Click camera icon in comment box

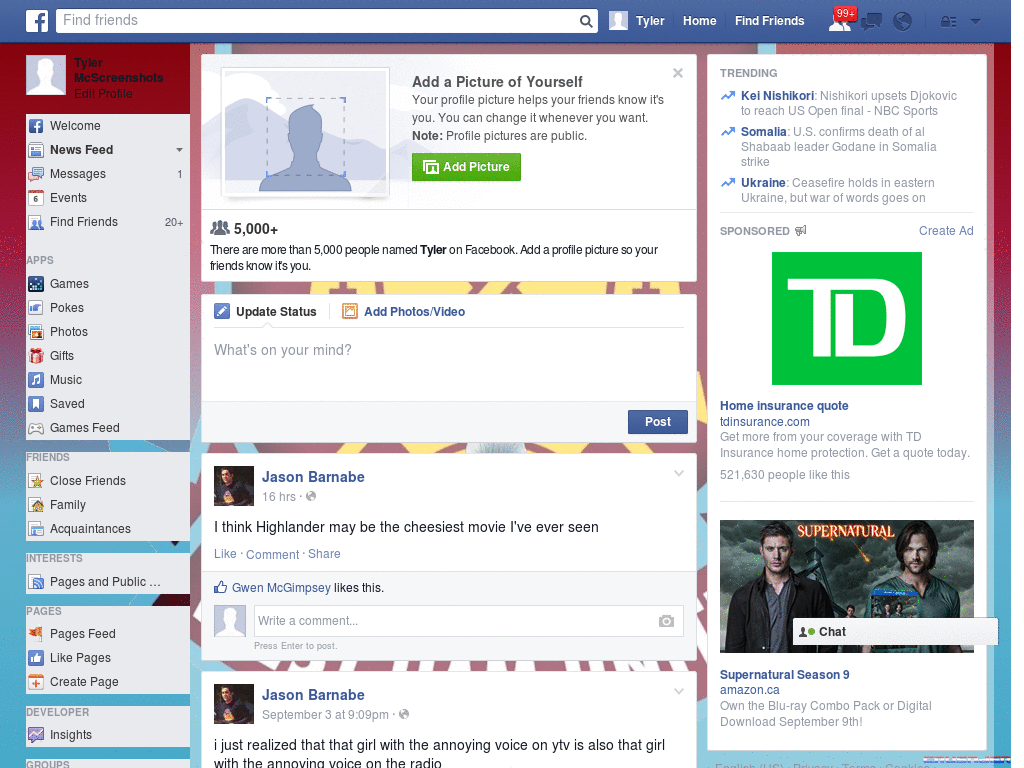click(x=666, y=621)
